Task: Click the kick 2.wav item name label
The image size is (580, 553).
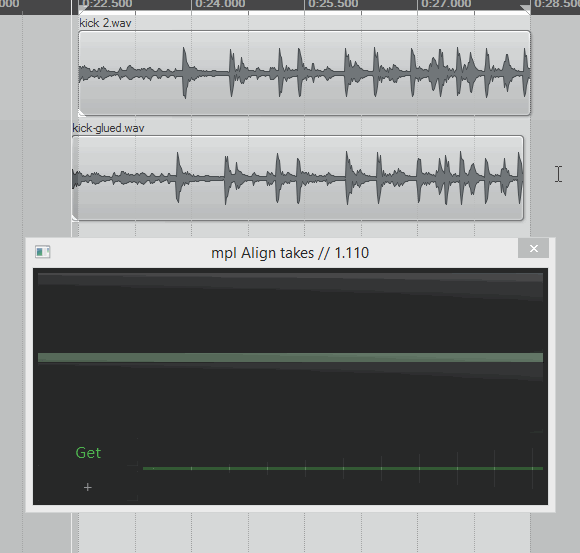Action: [105, 23]
